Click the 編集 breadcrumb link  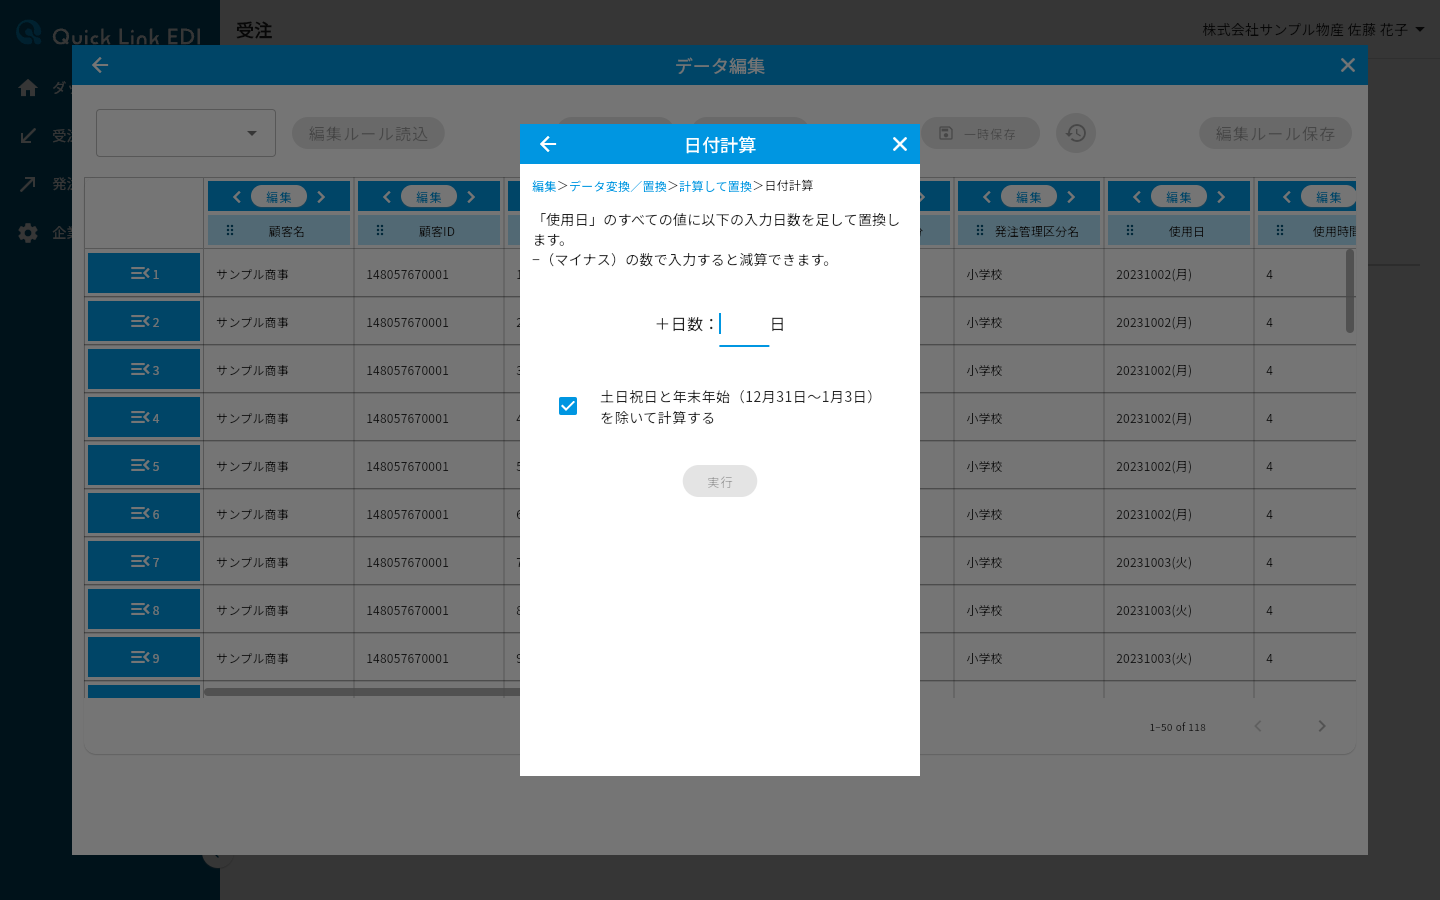[544, 187]
